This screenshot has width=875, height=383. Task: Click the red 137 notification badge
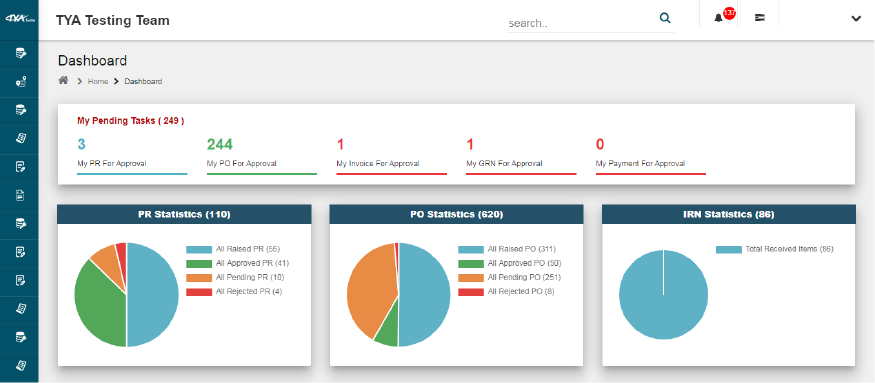point(729,13)
